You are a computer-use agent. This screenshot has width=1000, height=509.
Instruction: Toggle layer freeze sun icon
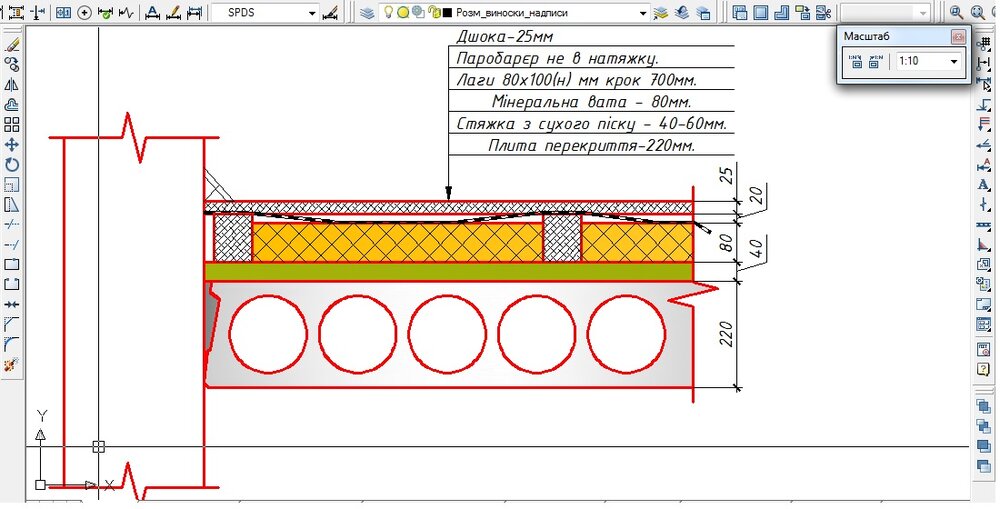[x=403, y=13]
